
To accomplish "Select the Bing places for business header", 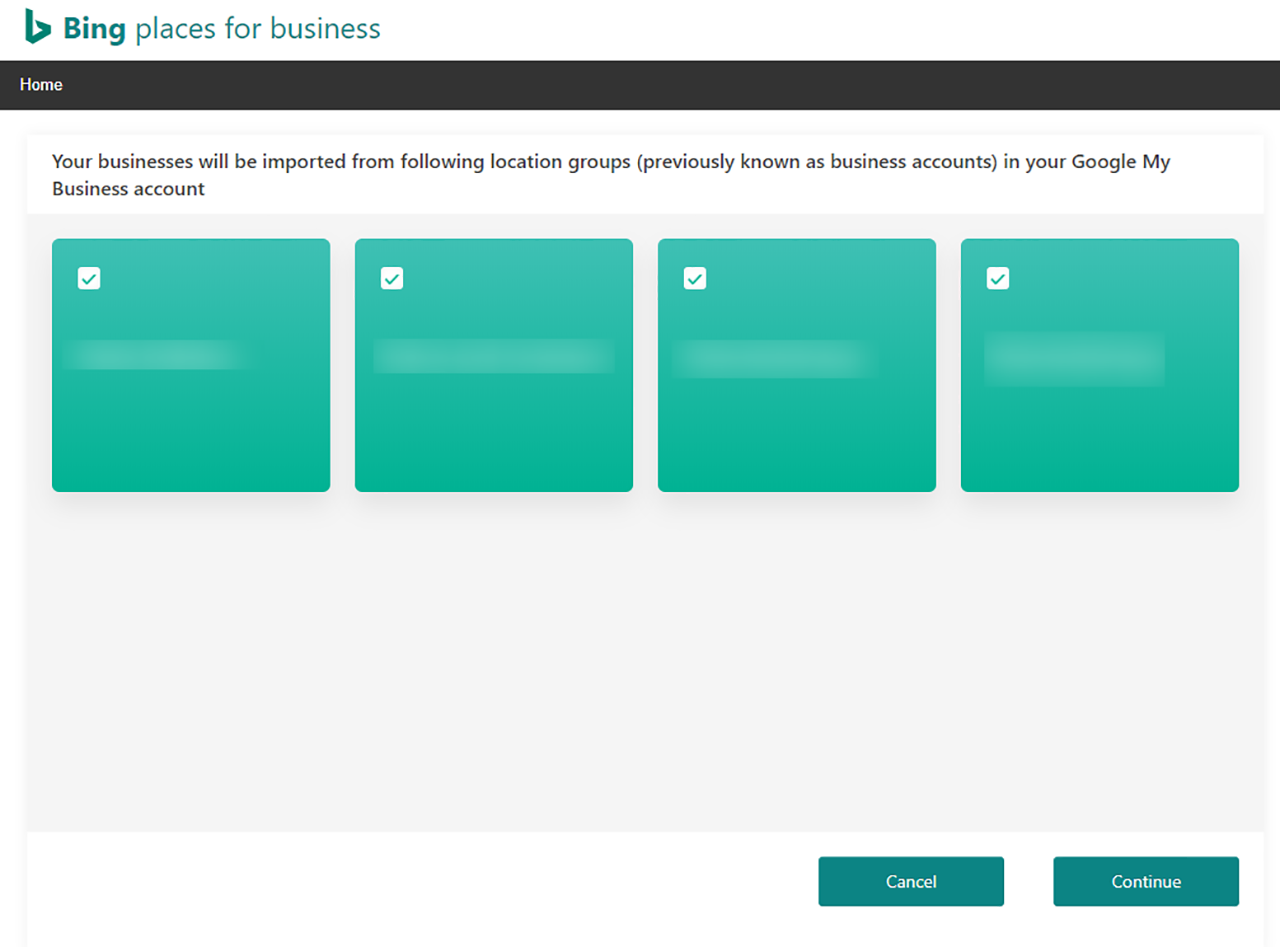I will tap(200, 29).
